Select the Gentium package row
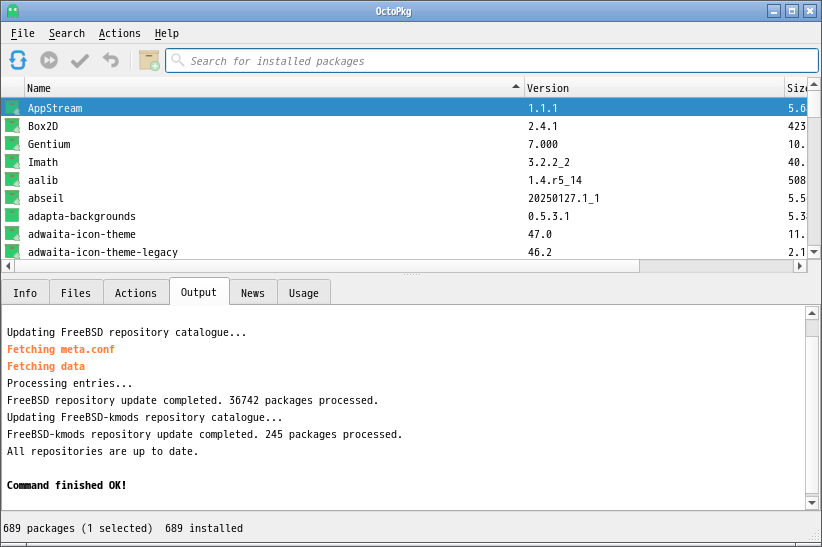 [404, 144]
